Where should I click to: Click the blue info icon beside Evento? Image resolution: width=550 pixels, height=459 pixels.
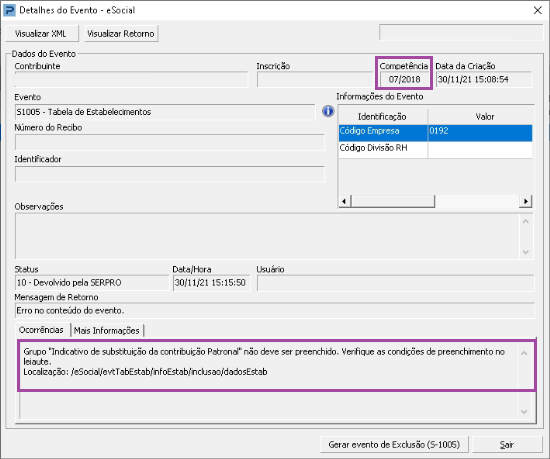coord(328,112)
